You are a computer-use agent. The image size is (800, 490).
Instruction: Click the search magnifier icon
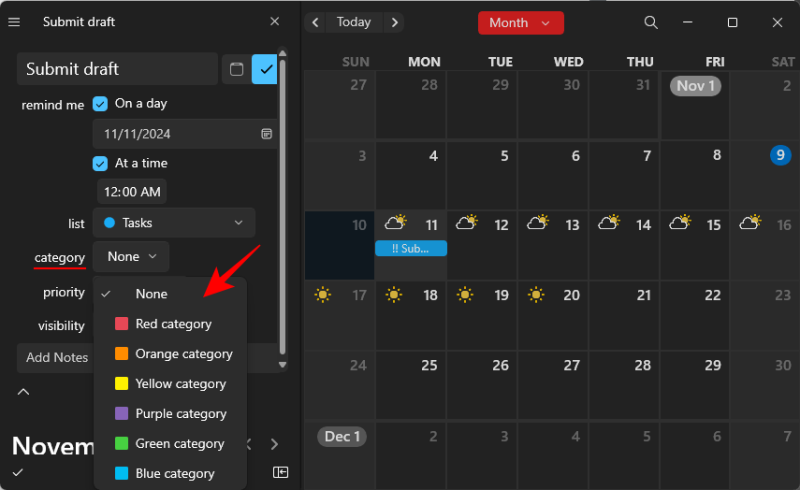coord(651,22)
